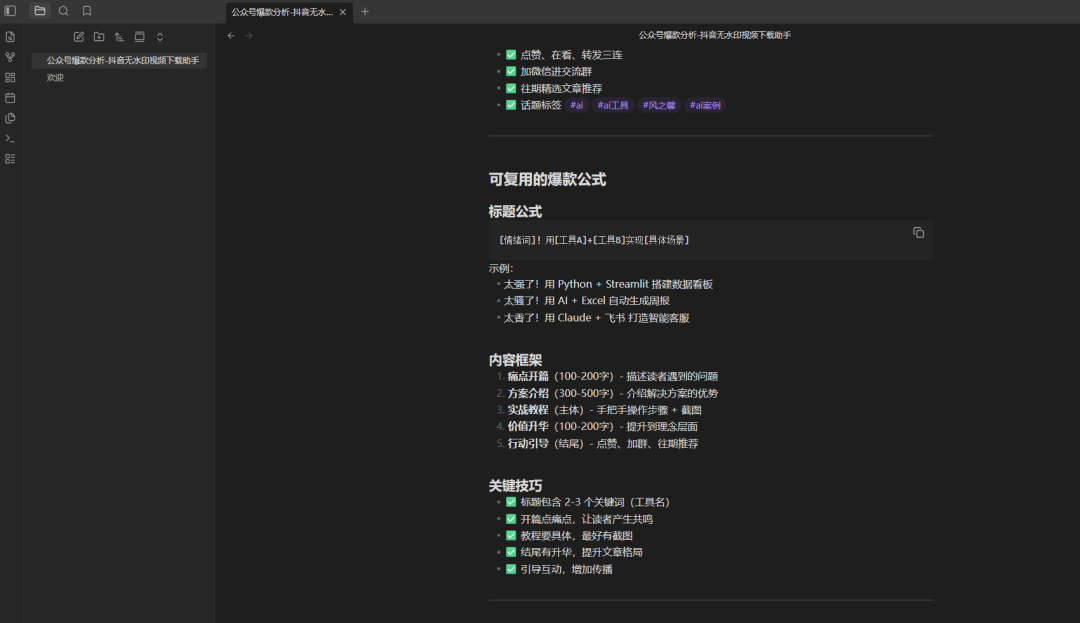Open the bookmarks panel icon

tap(87, 11)
